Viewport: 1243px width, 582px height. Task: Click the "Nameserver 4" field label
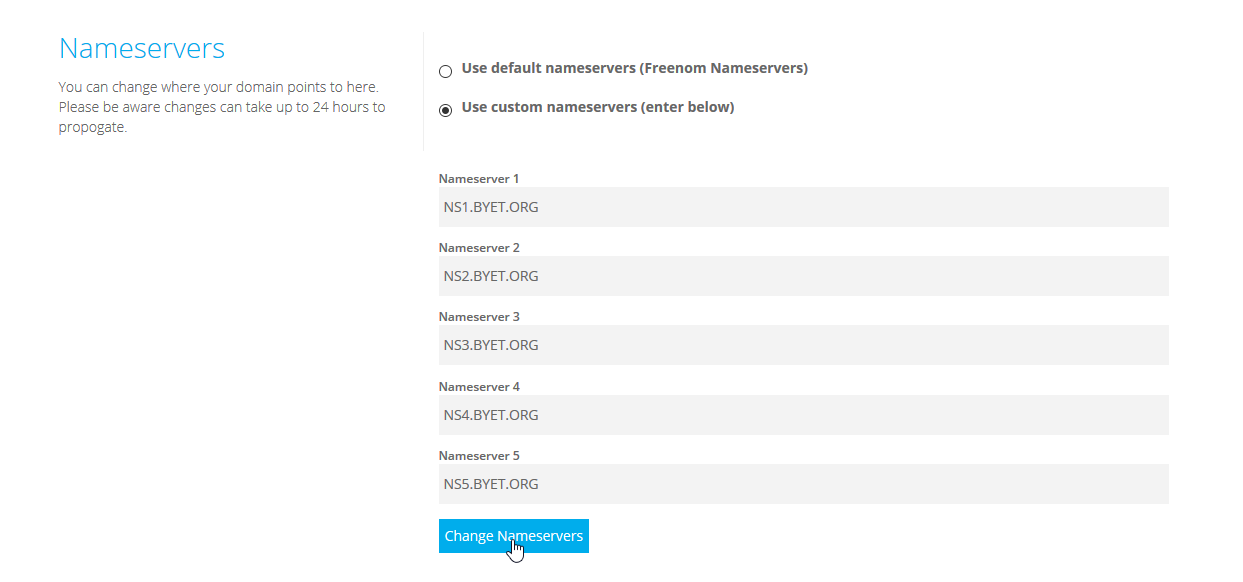click(x=479, y=387)
